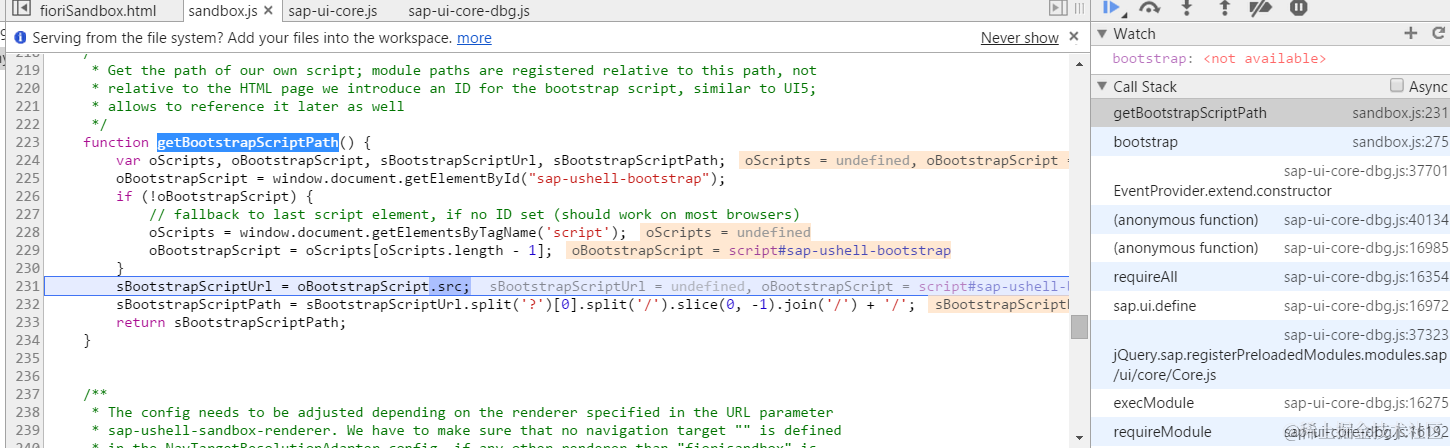The width and height of the screenshot is (1450, 448).
Task: Click the vertical scrollbar thumb of the code editor
Action: point(1079,327)
